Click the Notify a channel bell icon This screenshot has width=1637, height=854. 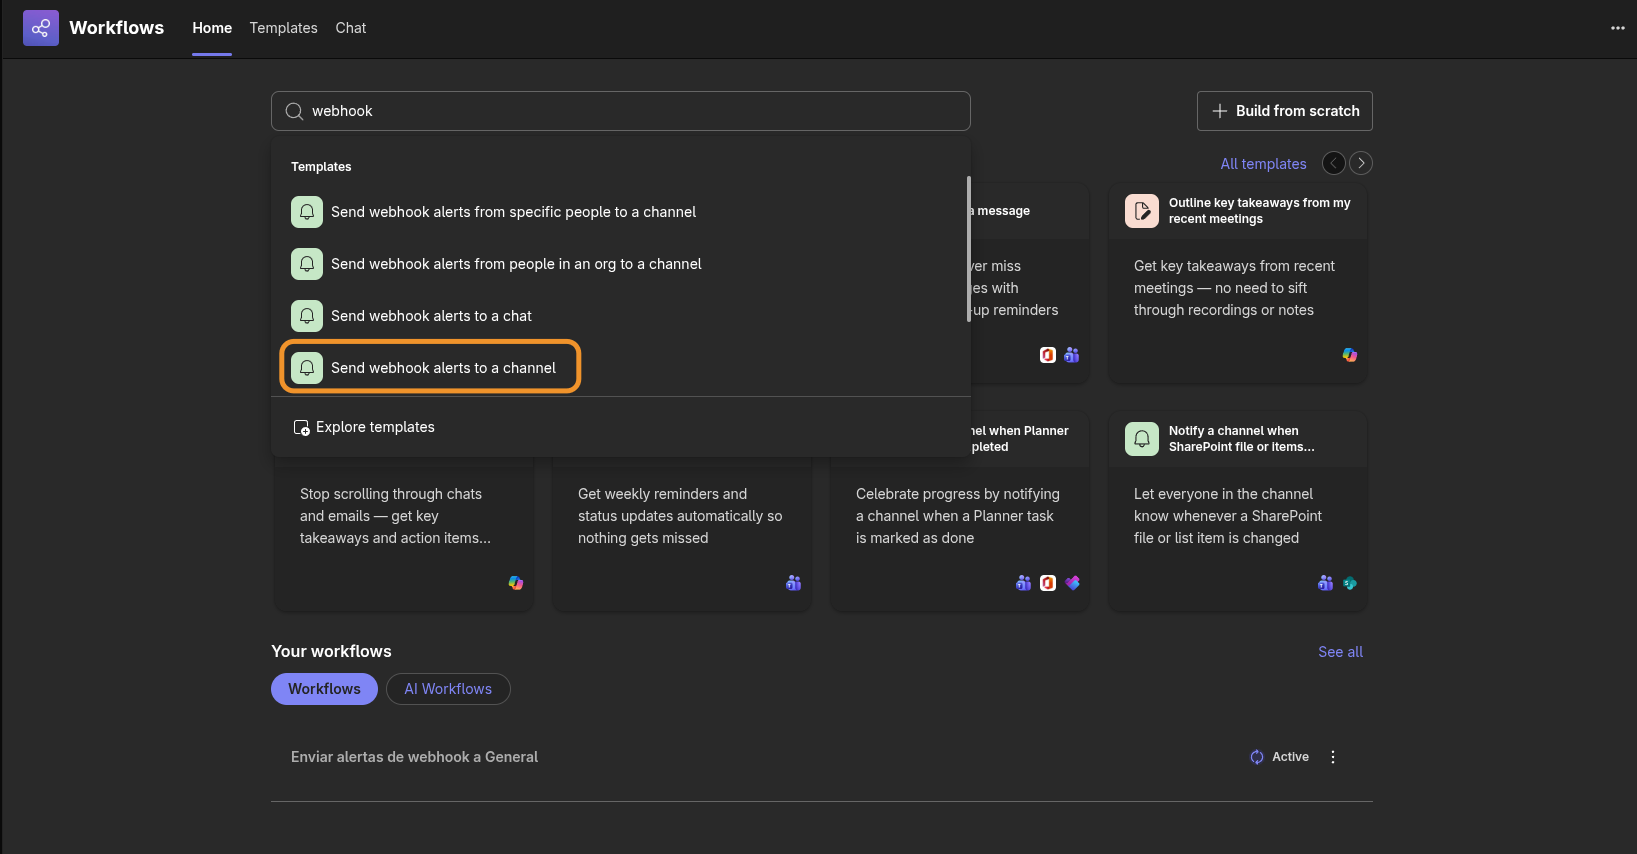point(1142,439)
